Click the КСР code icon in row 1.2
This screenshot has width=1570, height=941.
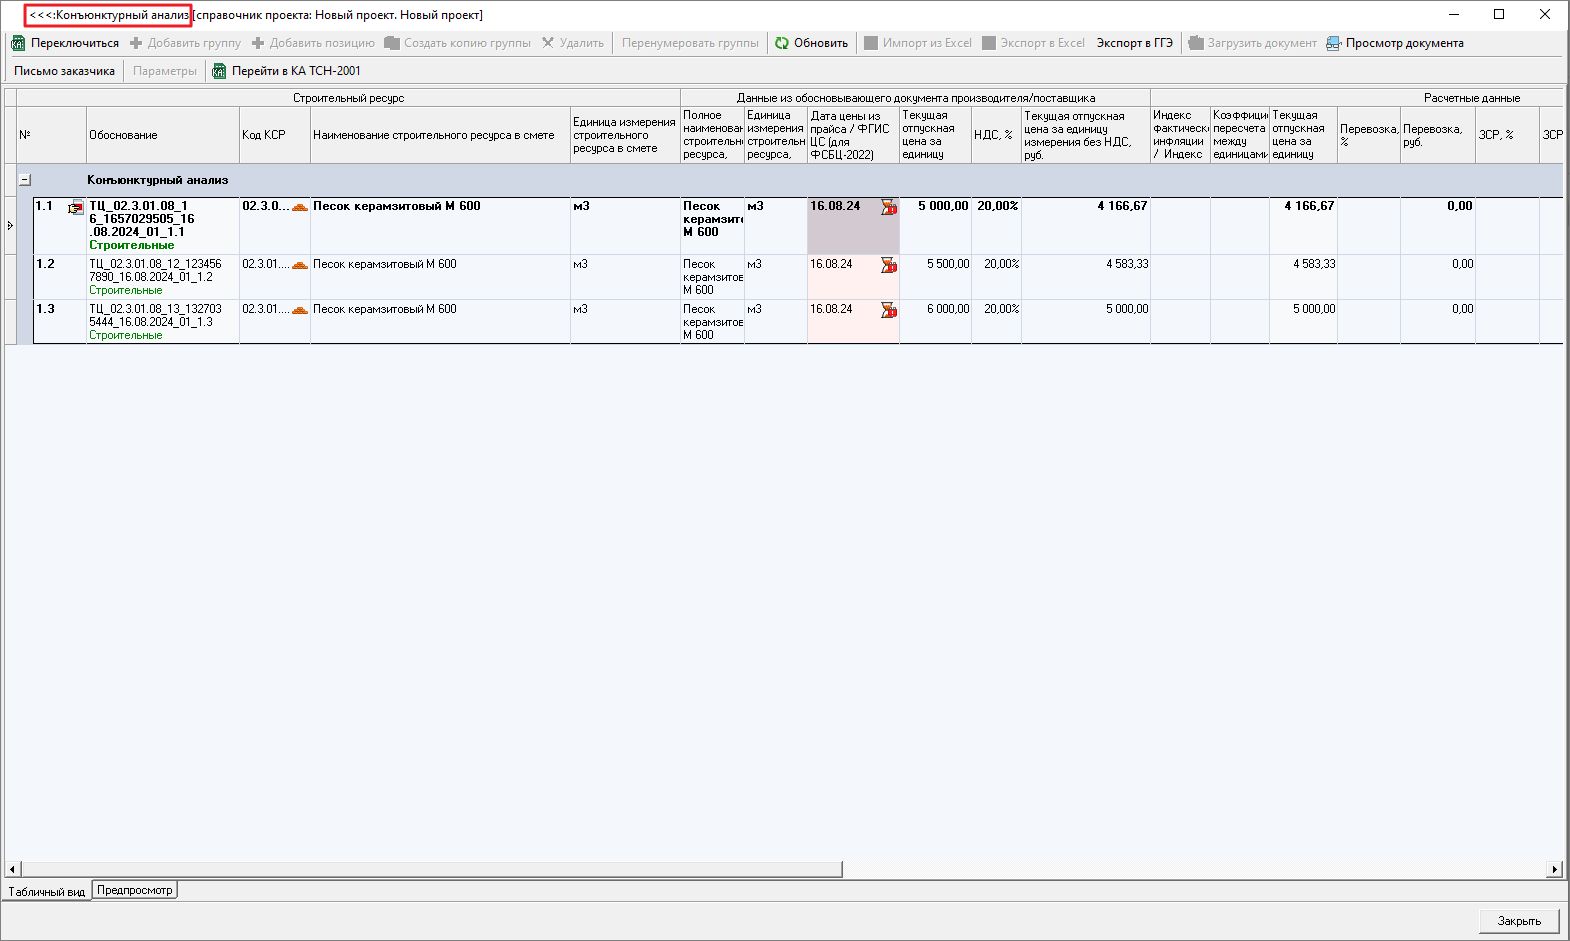(299, 265)
